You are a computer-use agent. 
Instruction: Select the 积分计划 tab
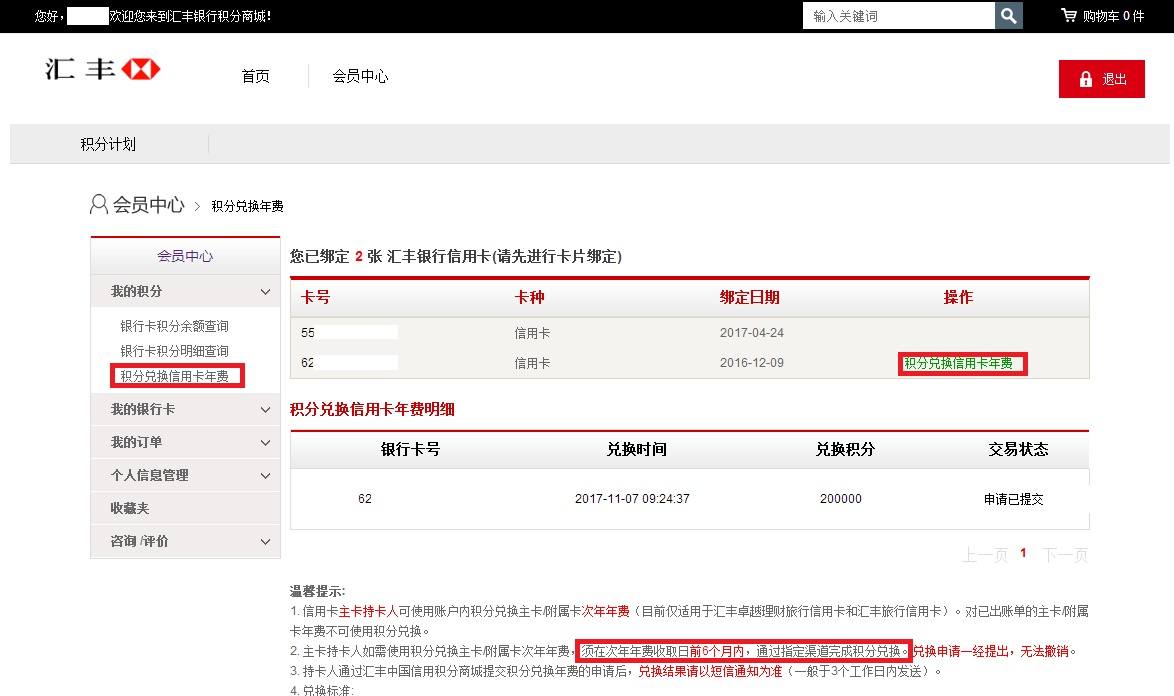[x=109, y=144]
